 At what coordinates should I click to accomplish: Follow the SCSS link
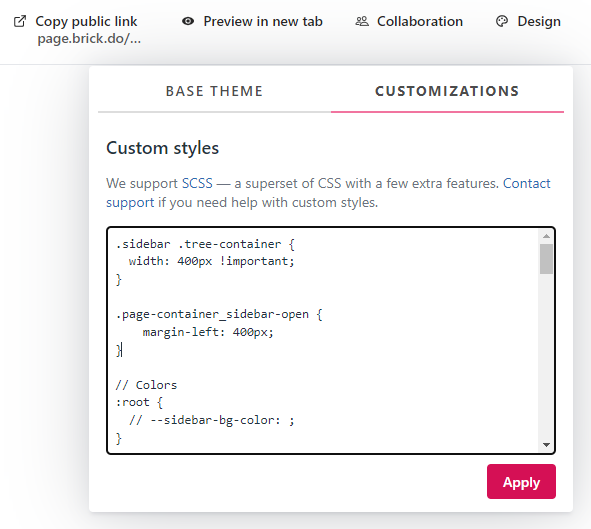(x=197, y=183)
